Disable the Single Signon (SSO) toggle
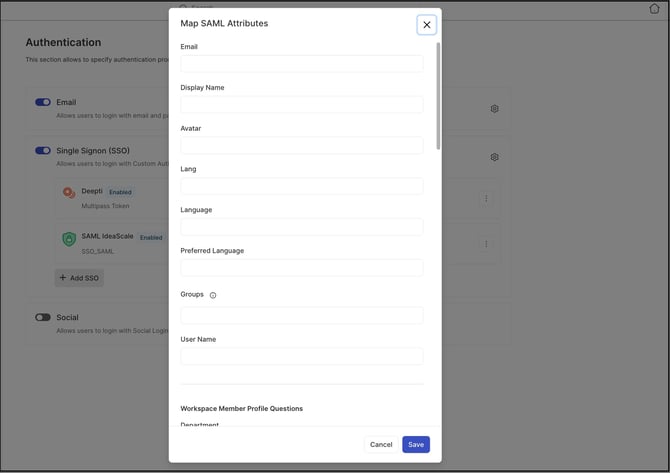Viewport: 670px width, 473px height. [43, 151]
